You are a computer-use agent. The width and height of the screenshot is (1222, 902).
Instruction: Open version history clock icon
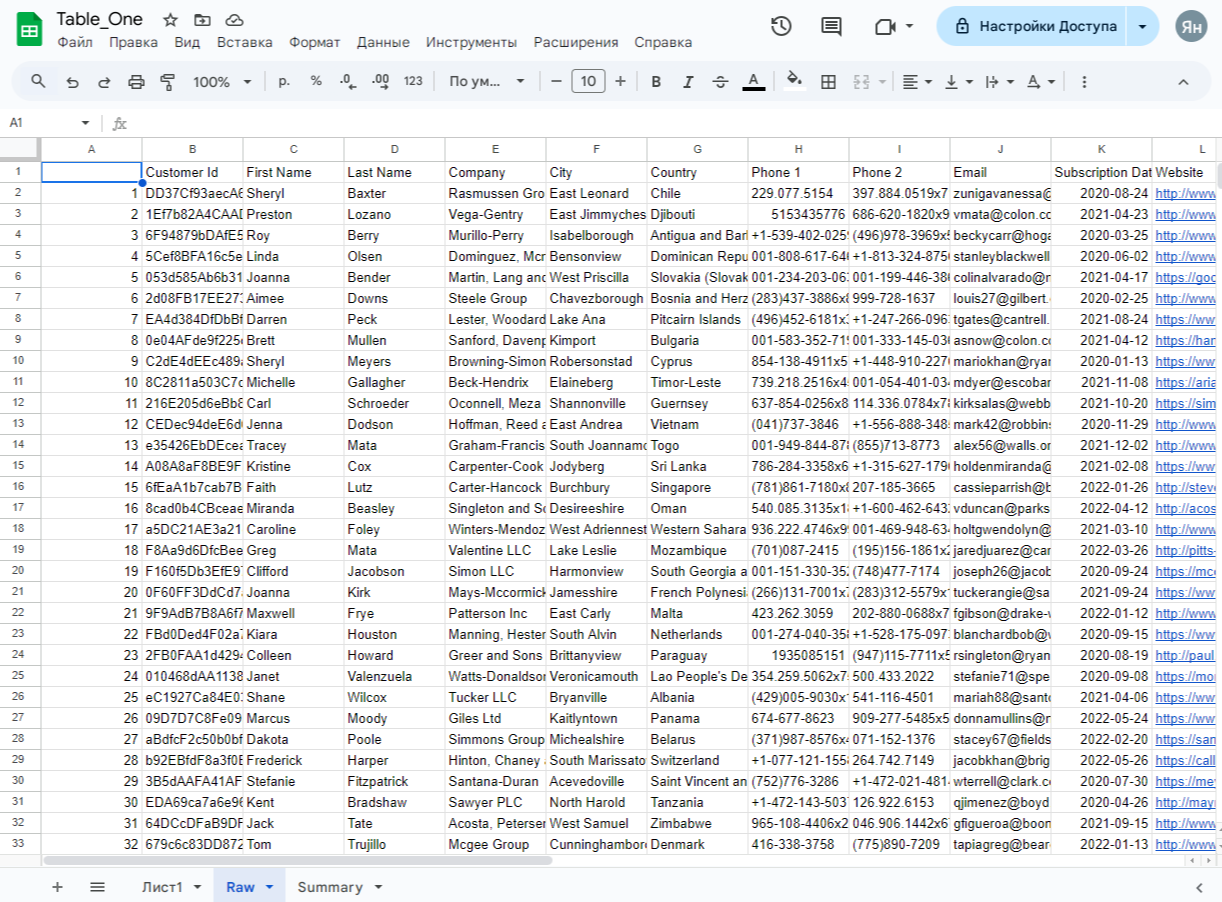pyautogui.click(x=781, y=27)
